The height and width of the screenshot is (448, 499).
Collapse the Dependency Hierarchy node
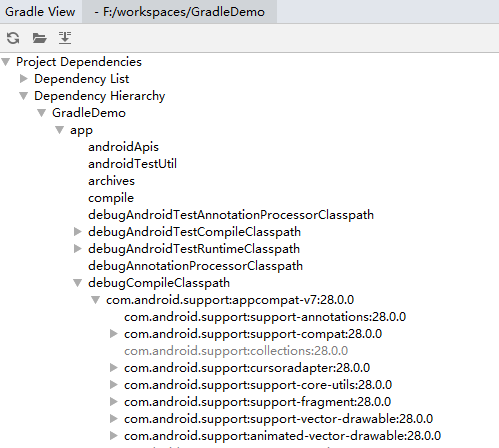[24, 96]
